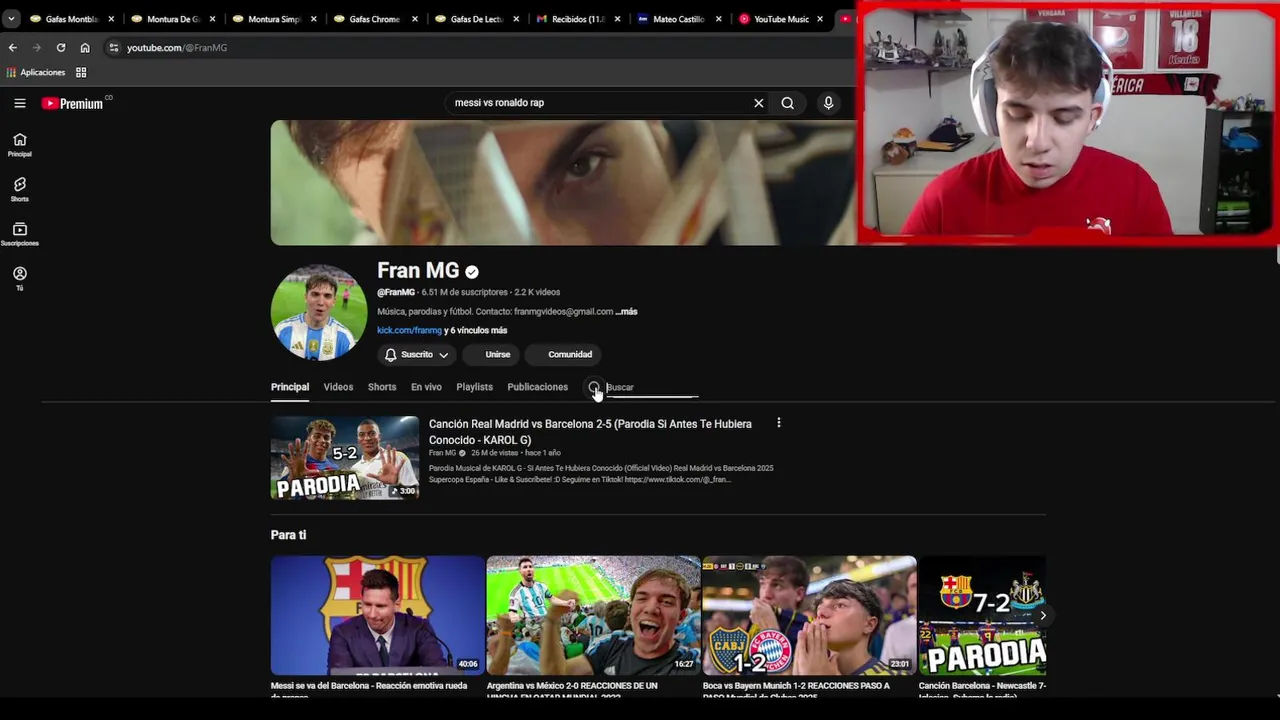This screenshot has height=720, width=1280.
Task: Go back with the browser back arrow
Action: pos(13,48)
